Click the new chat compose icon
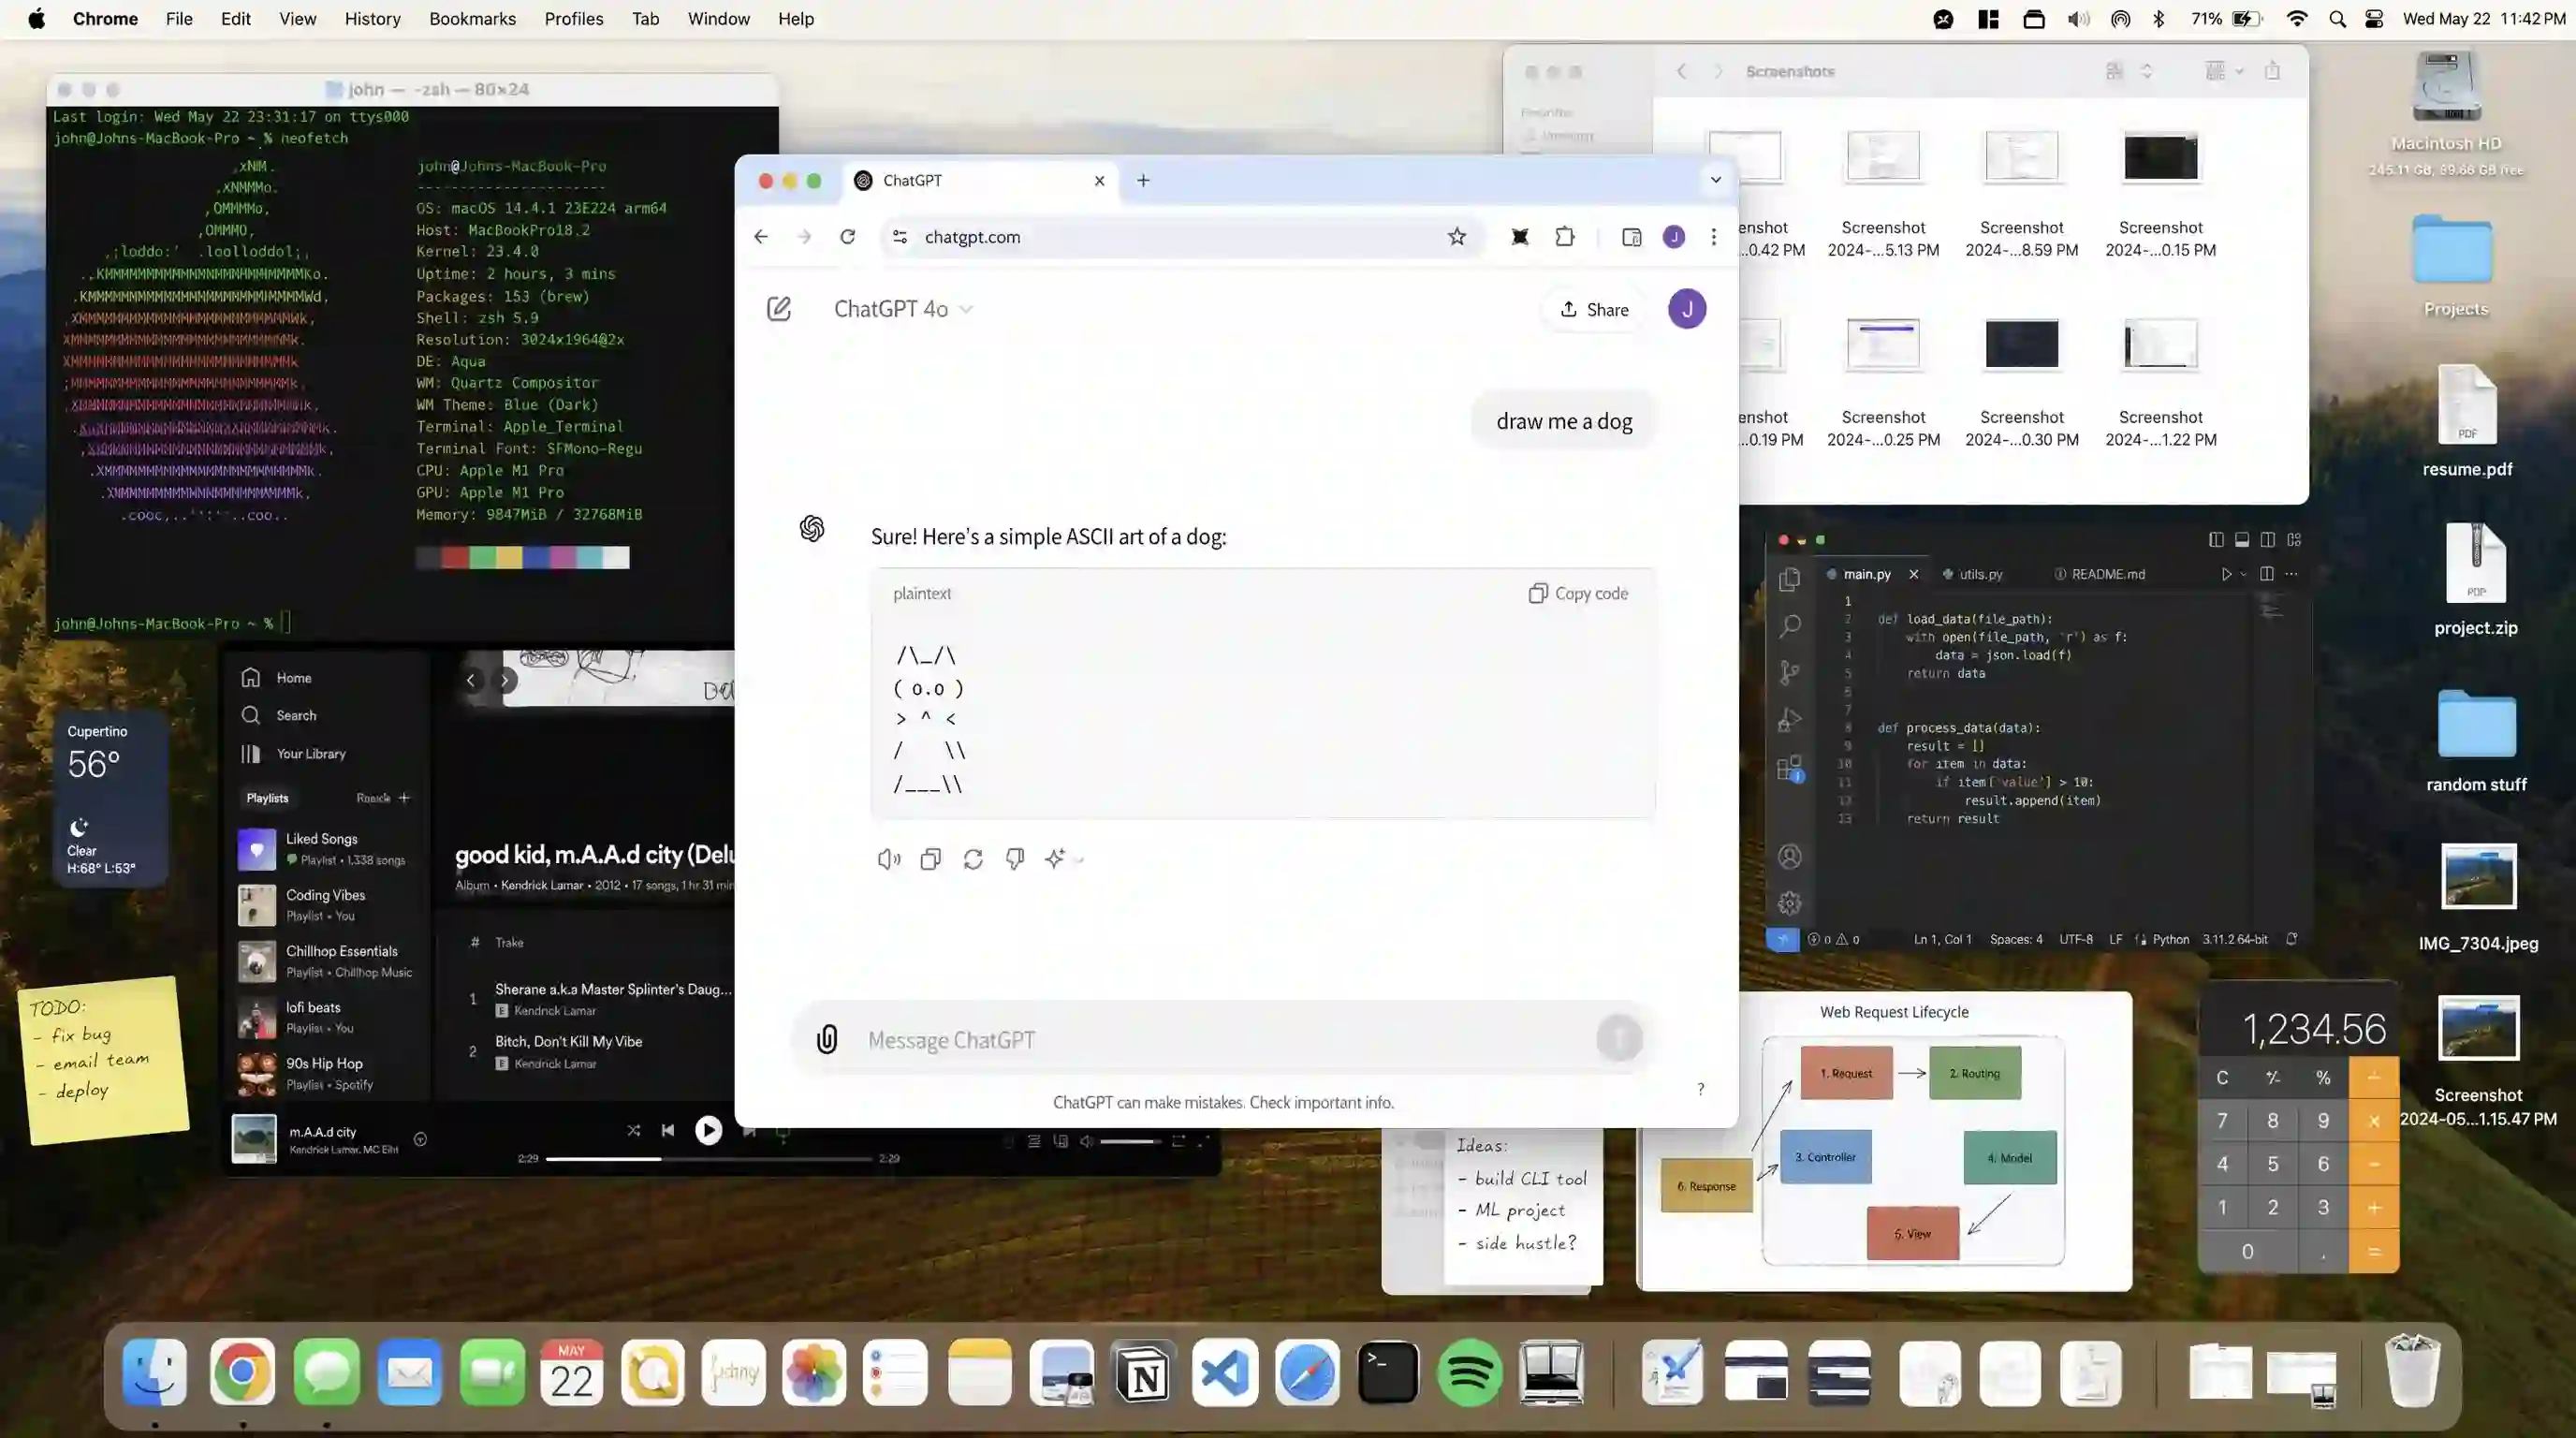 [x=778, y=309]
